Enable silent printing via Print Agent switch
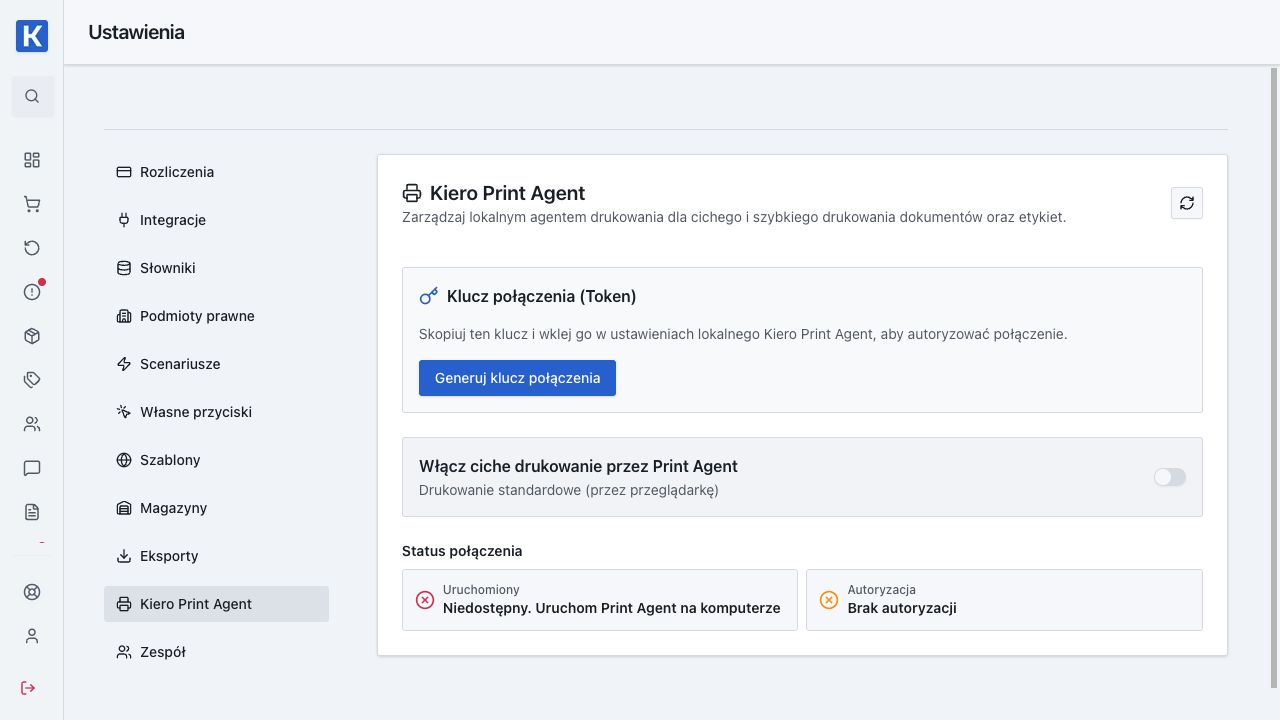This screenshot has height=720, width=1280. [x=1170, y=477]
